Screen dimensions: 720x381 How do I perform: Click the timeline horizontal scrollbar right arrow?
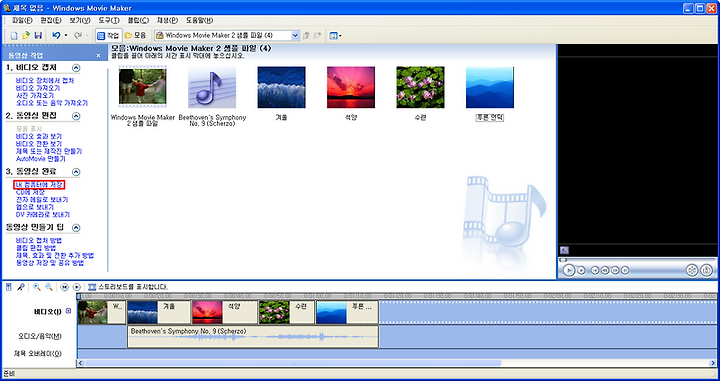pyautogui.click(x=713, y=363)
